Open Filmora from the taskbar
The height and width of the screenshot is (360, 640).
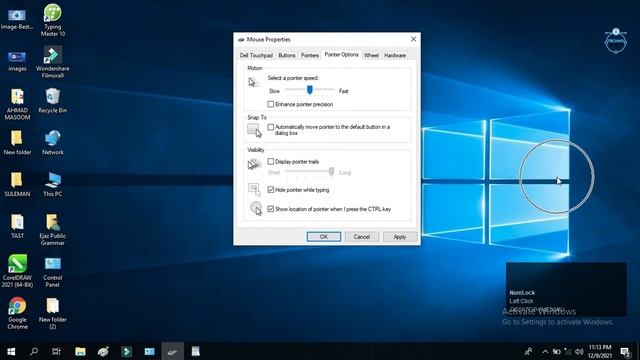(126, 351)
